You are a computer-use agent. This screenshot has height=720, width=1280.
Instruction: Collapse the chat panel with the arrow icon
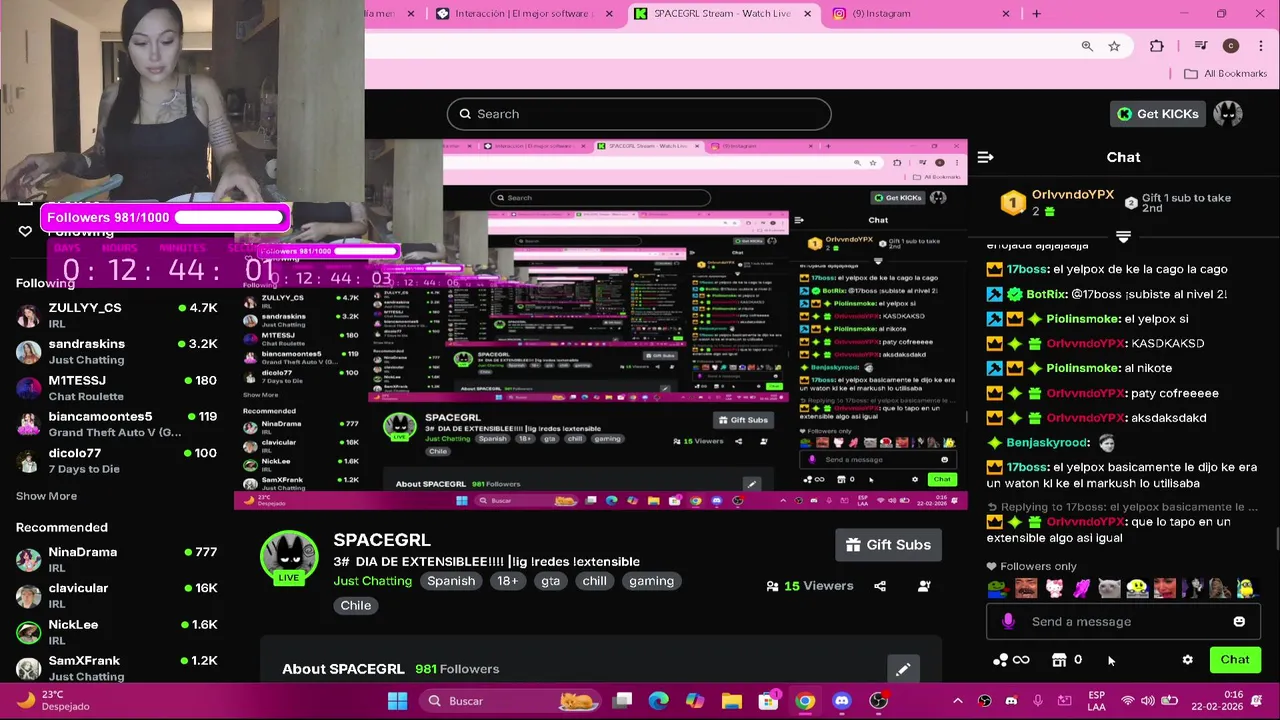click(985, 157)
